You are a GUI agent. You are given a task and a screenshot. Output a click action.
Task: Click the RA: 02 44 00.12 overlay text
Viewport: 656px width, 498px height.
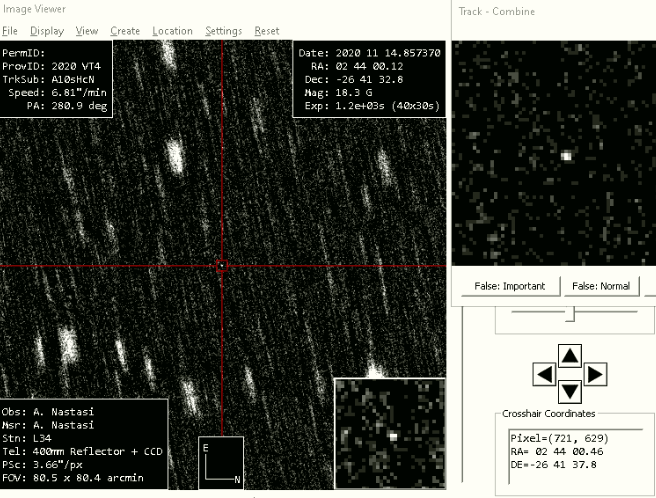(x=357, y=66)
